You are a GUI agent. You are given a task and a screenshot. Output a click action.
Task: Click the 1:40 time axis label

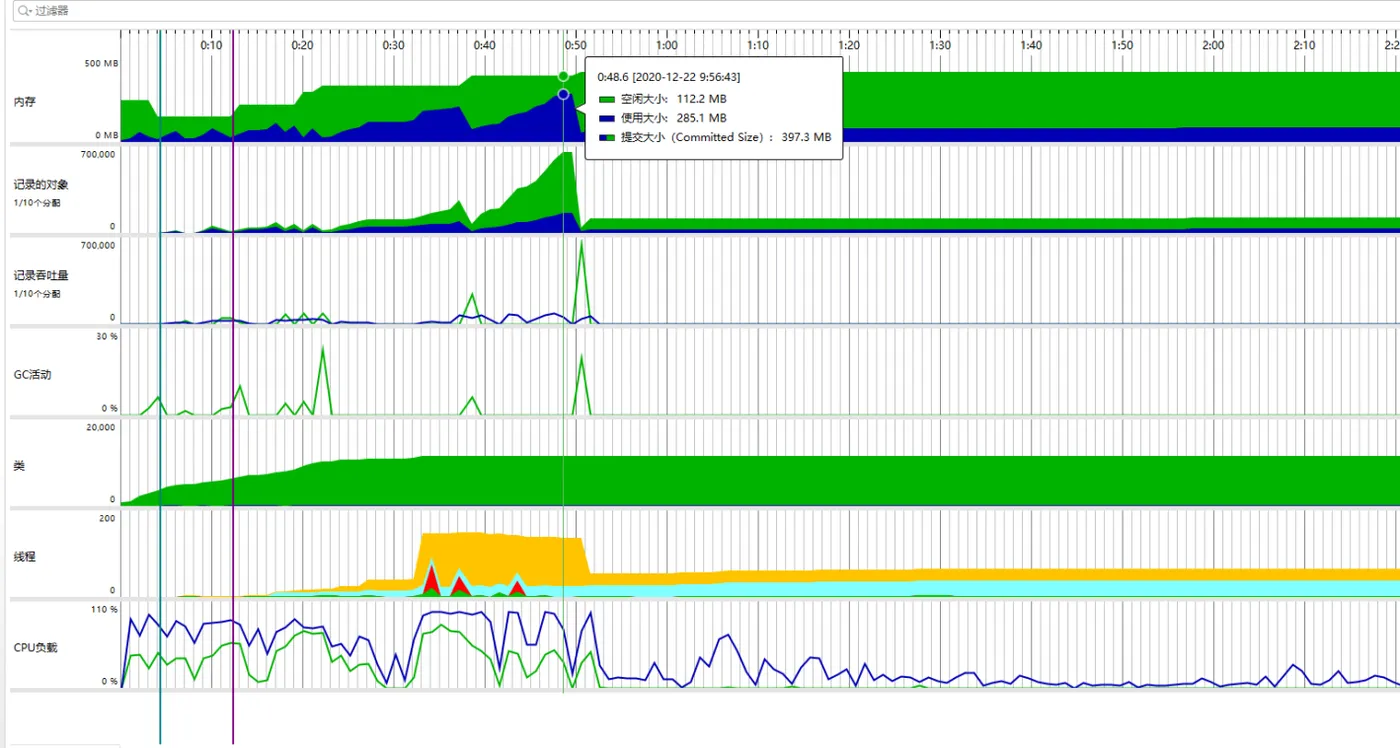pyautogui.click(x=1031, y=45)
